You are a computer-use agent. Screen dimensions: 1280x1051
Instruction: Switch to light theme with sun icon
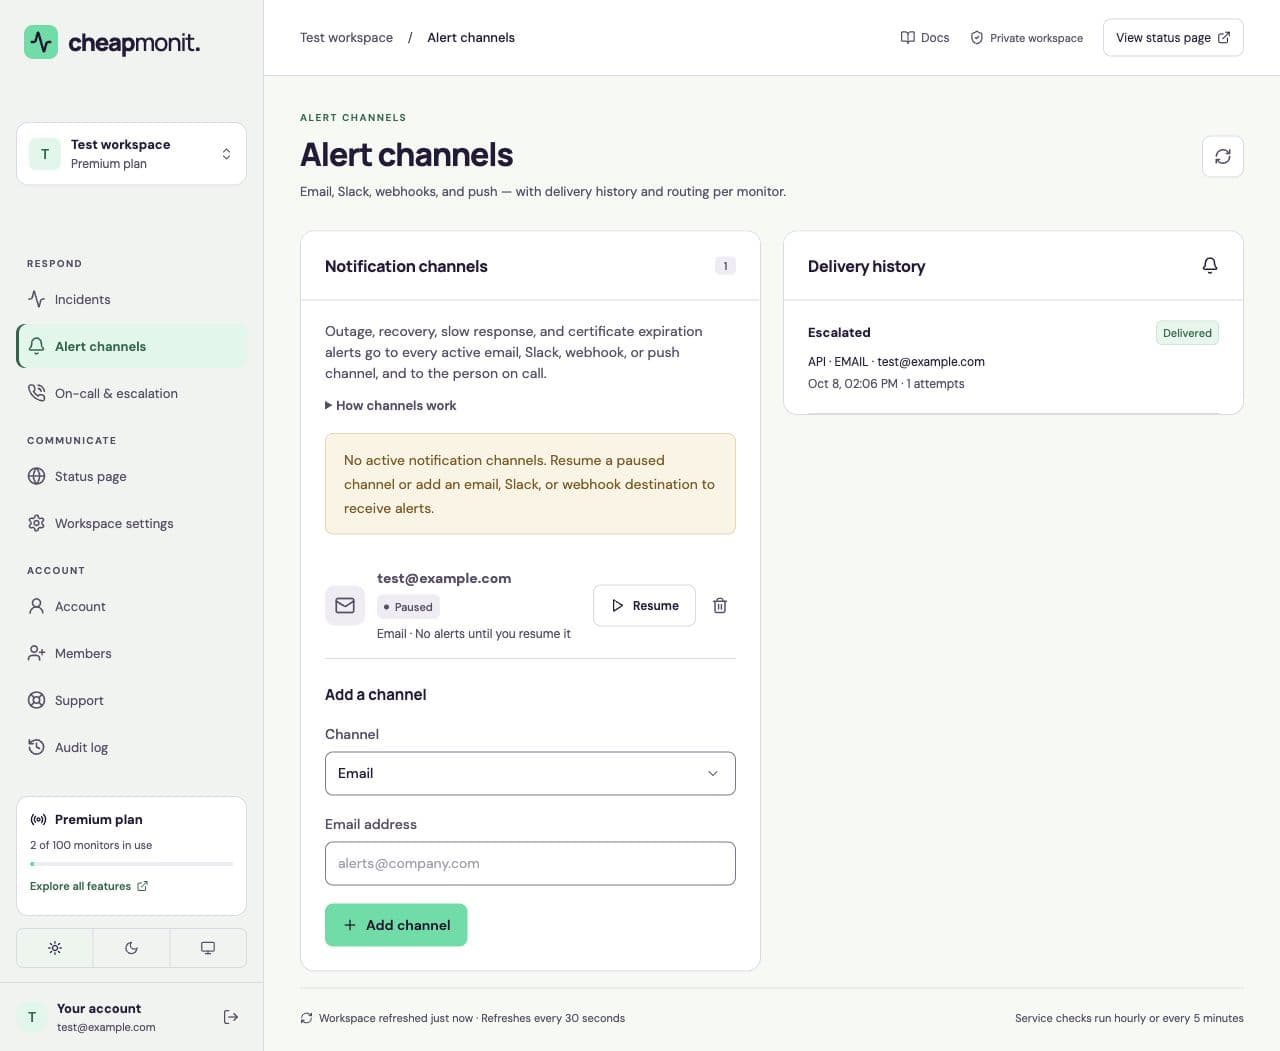[55, 948]
